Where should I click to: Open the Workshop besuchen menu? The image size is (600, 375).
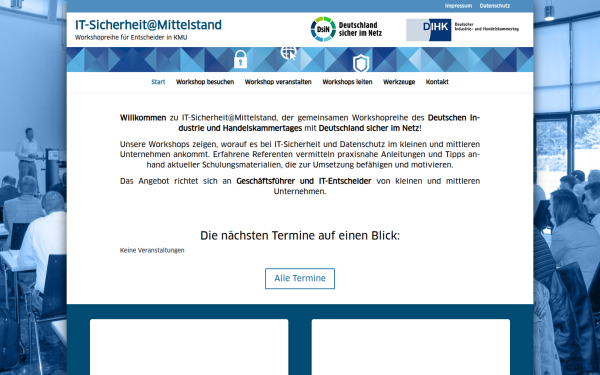[x=205, y=82]
